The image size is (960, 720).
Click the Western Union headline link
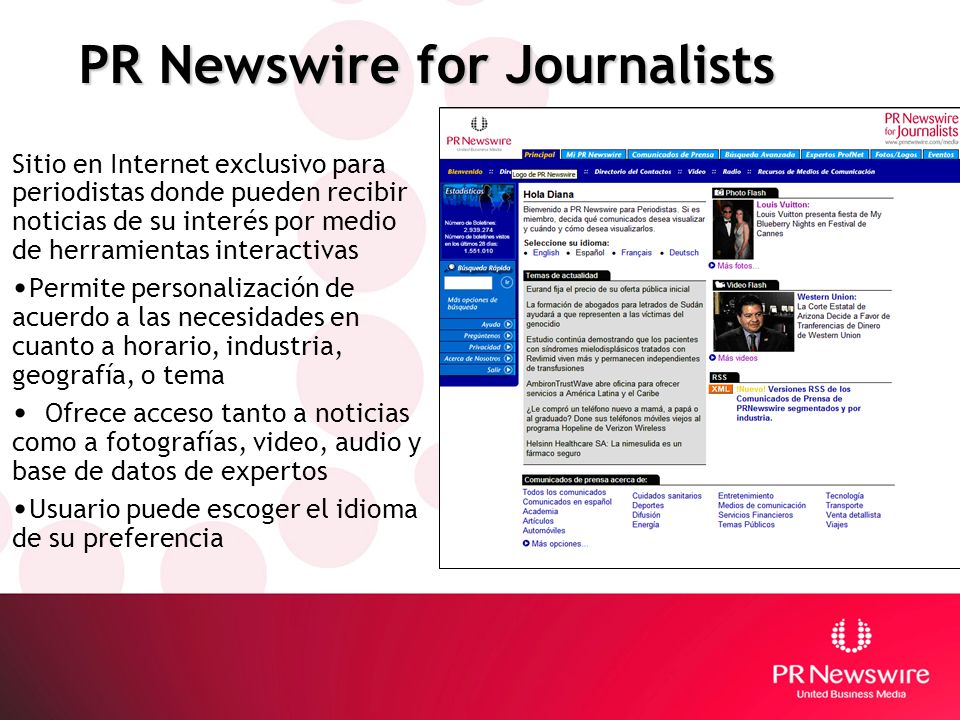tap(827, 297)
